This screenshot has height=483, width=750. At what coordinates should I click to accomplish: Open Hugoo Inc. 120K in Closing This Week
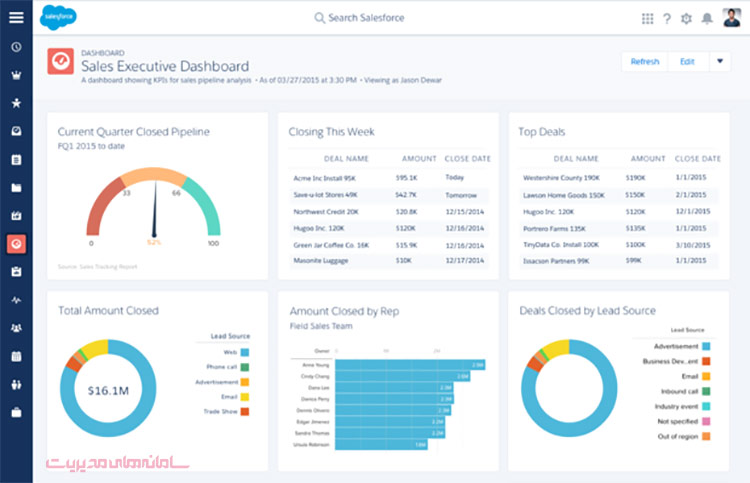(x=319, y=228)
